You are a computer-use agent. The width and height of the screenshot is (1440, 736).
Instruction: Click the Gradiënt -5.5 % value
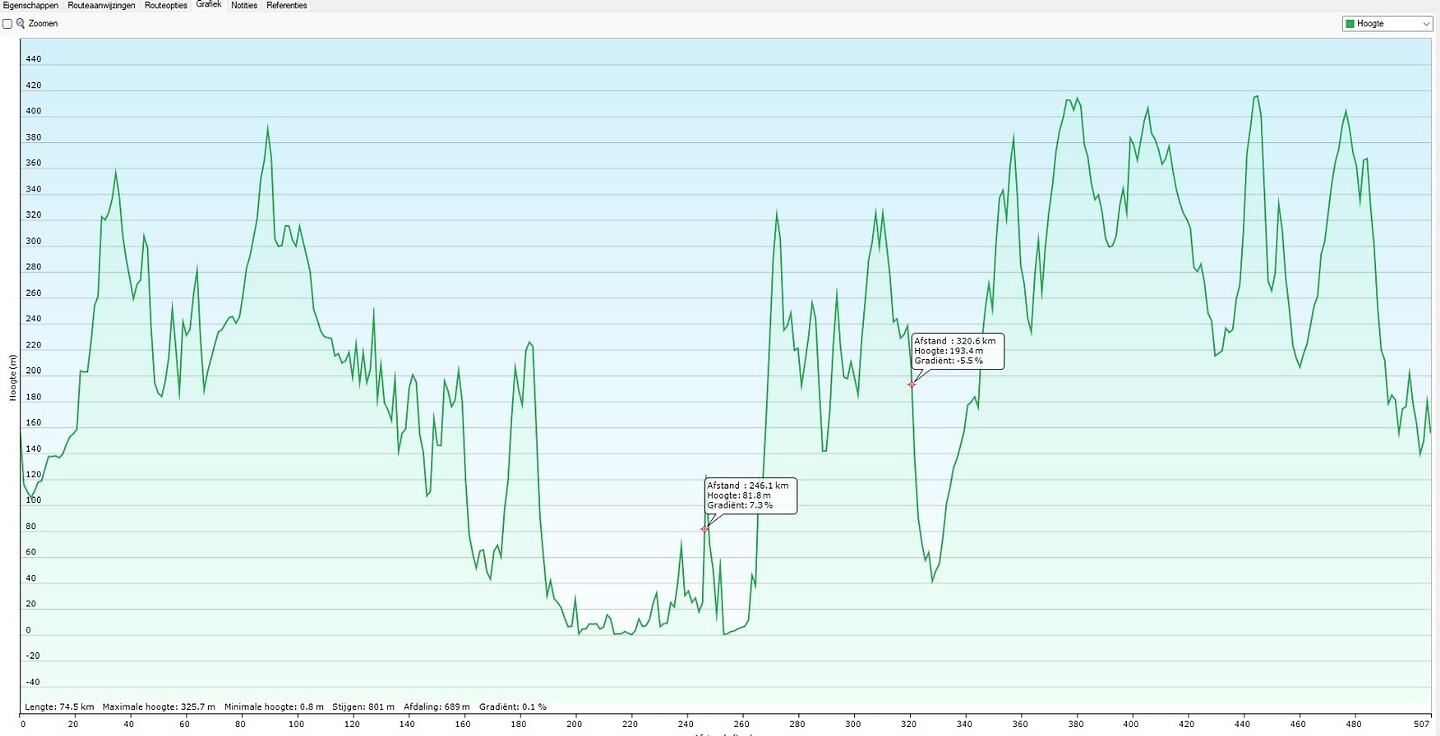pos(948,361)
